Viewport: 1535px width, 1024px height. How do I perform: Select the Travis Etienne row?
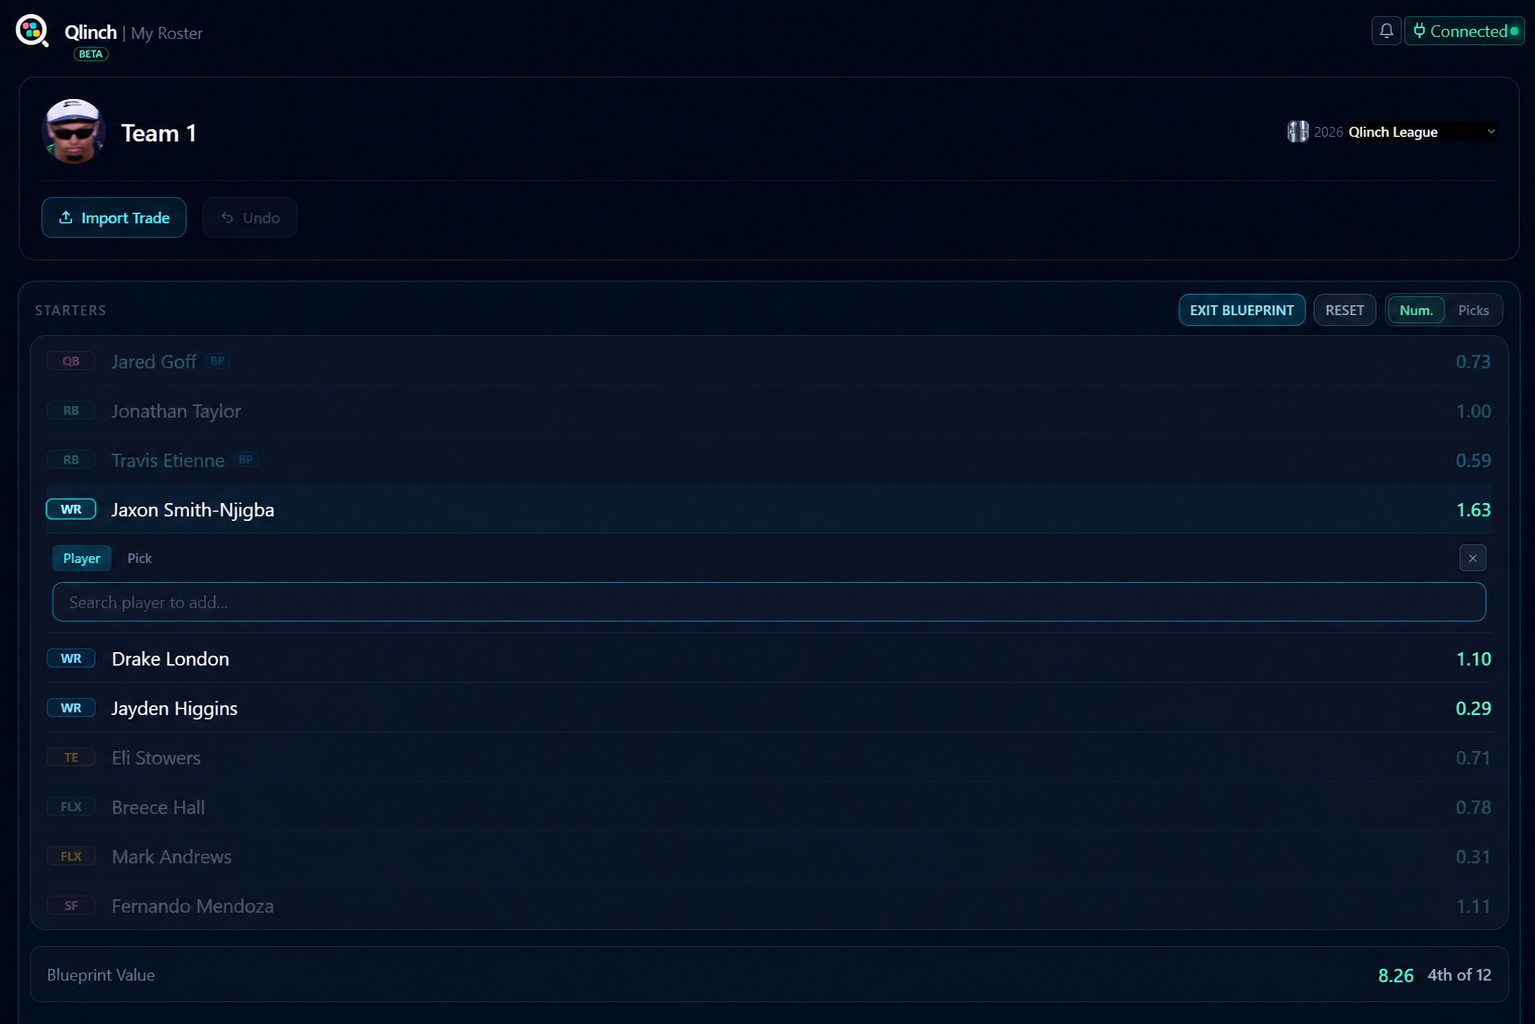(769, 460)
